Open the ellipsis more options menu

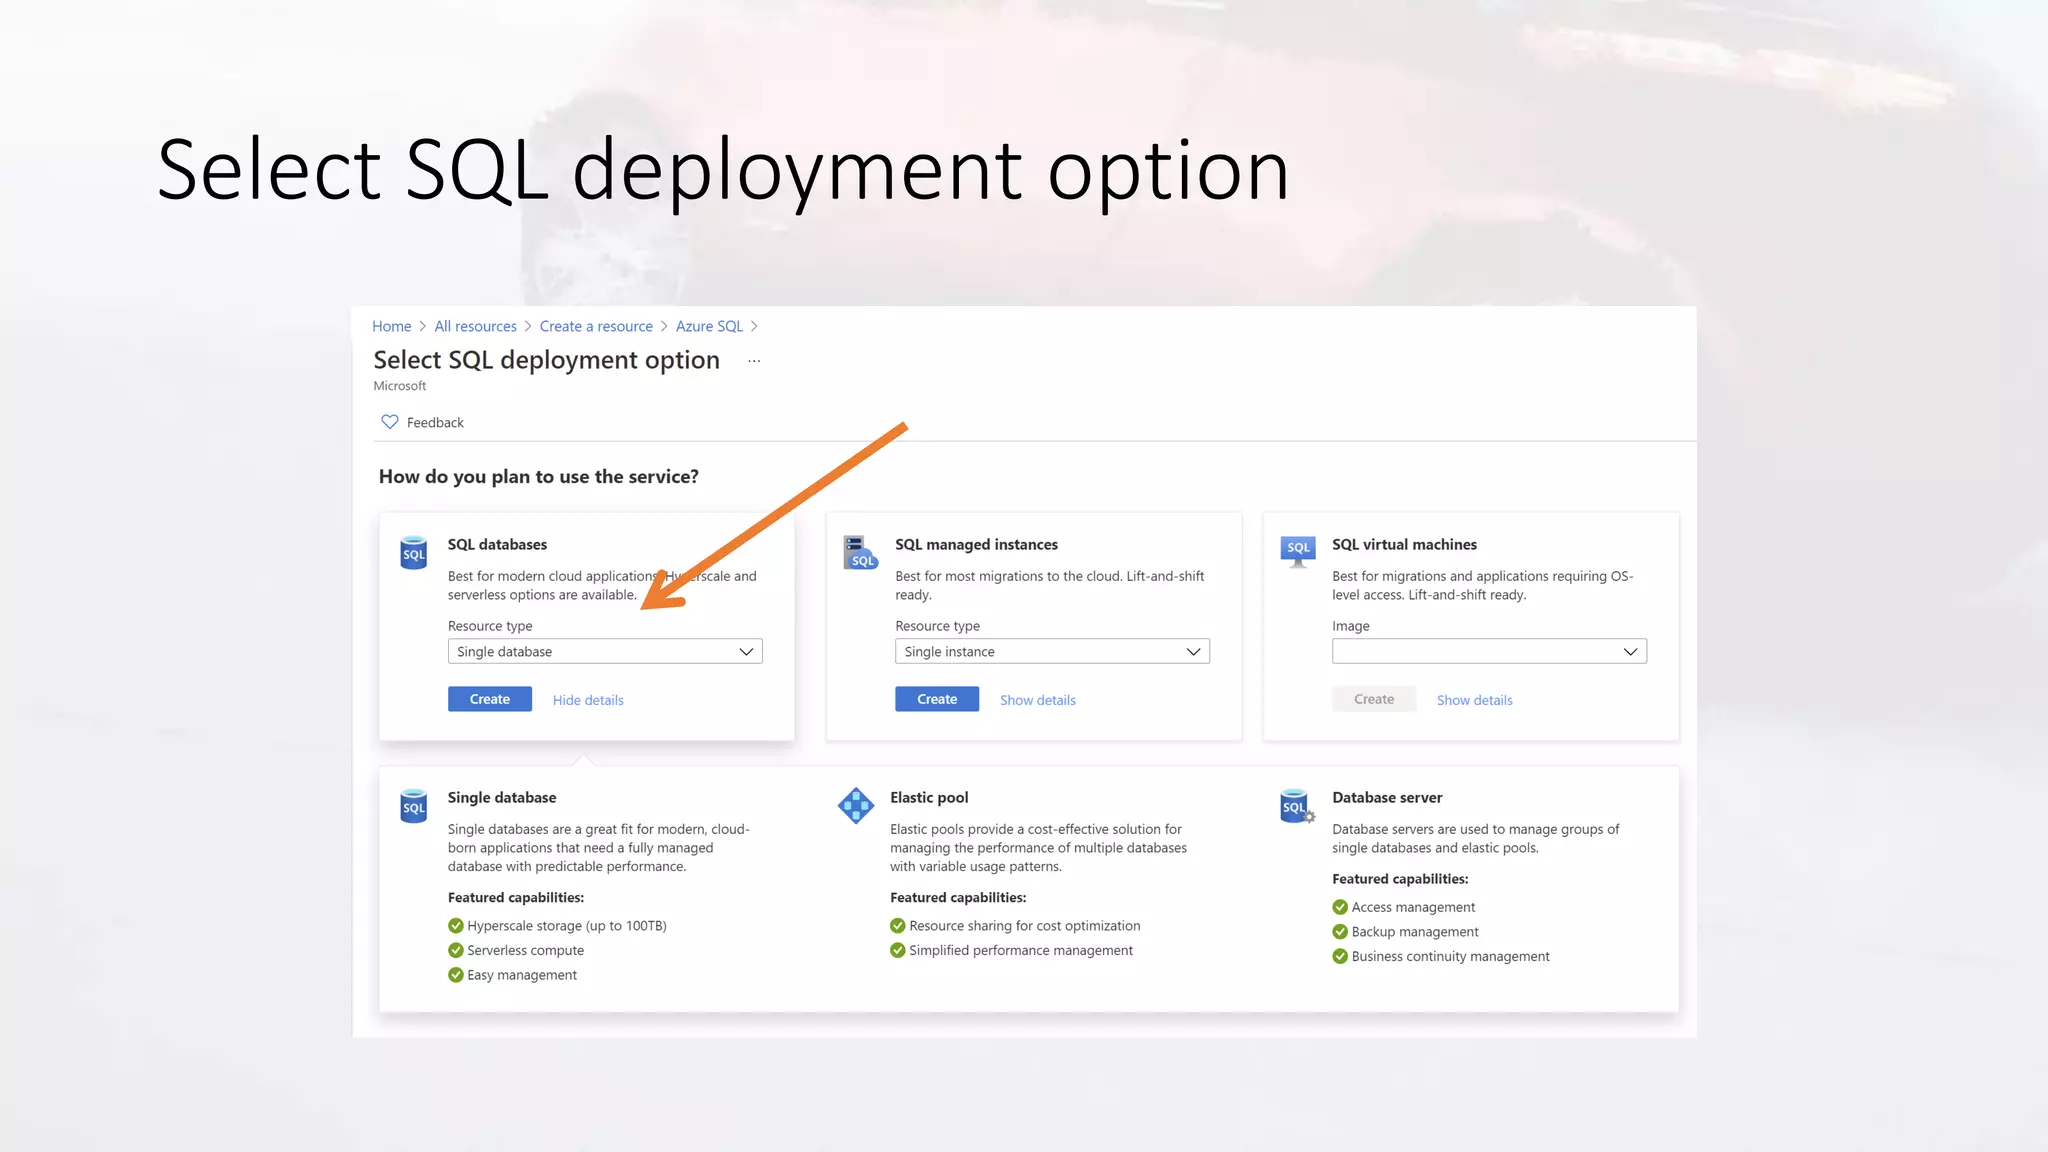point(754,361)
